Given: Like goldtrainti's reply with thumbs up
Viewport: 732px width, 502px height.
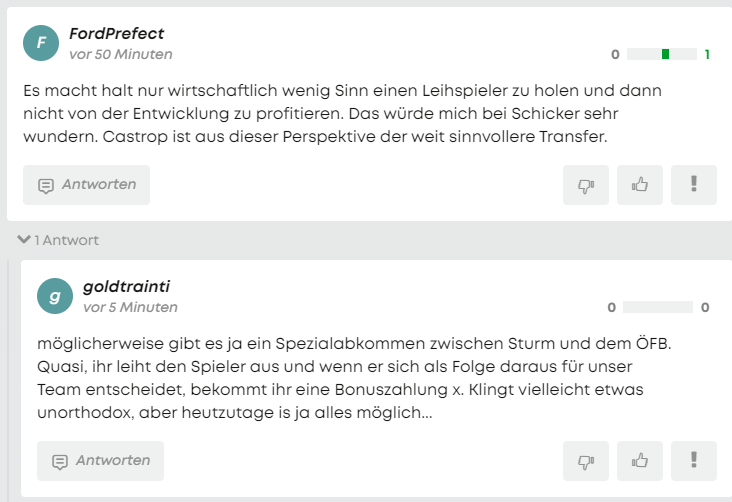Looking at the screenshot, I should click(x=640, y=461).
